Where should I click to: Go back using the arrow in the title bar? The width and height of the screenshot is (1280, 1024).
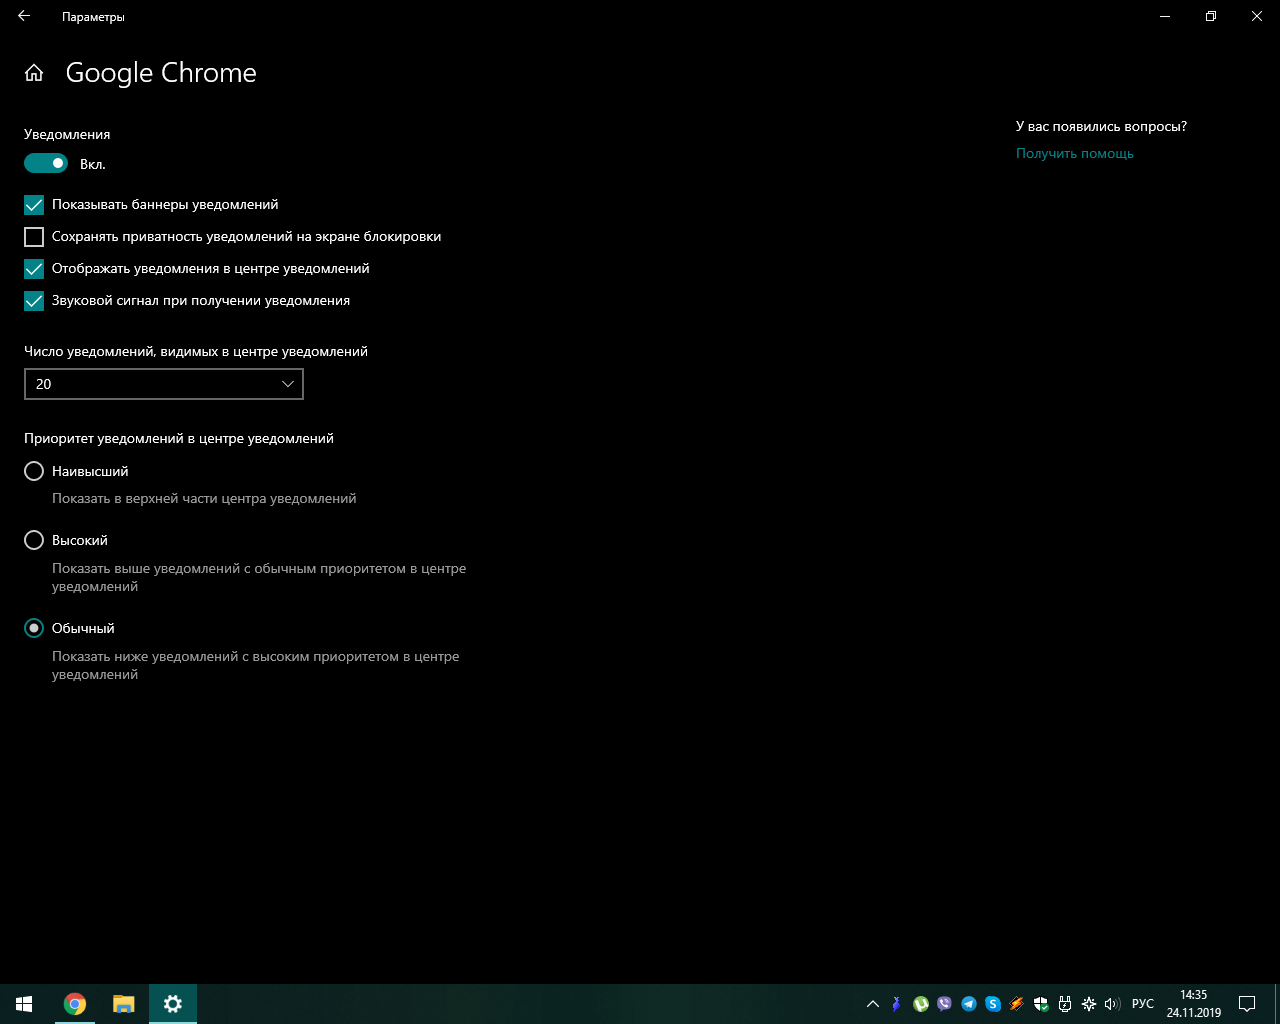24,16
